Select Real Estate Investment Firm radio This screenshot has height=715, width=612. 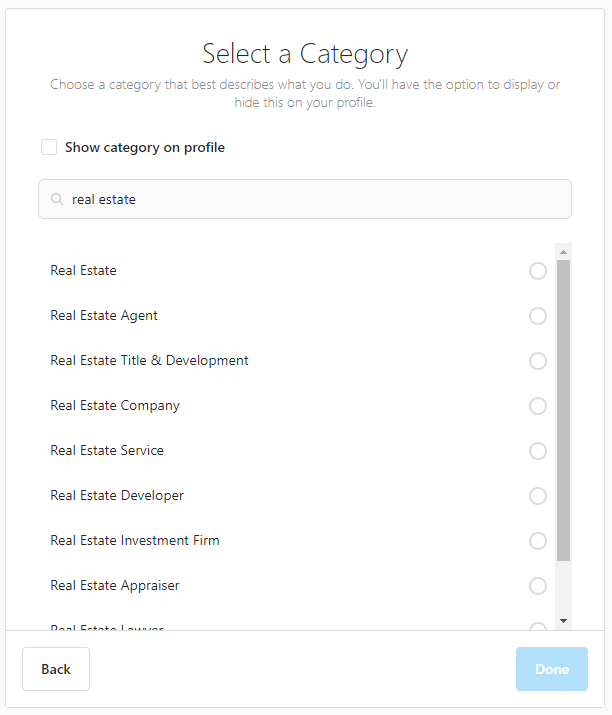point(538,541)
